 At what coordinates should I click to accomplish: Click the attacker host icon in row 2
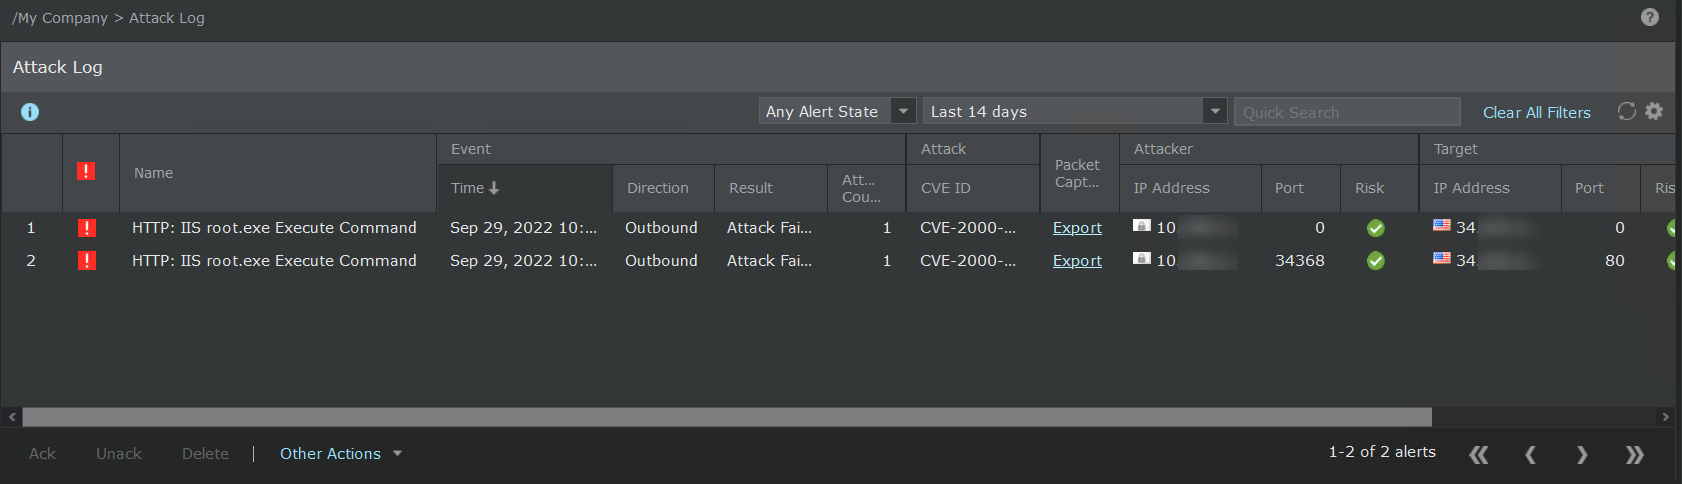[1142, 258]
